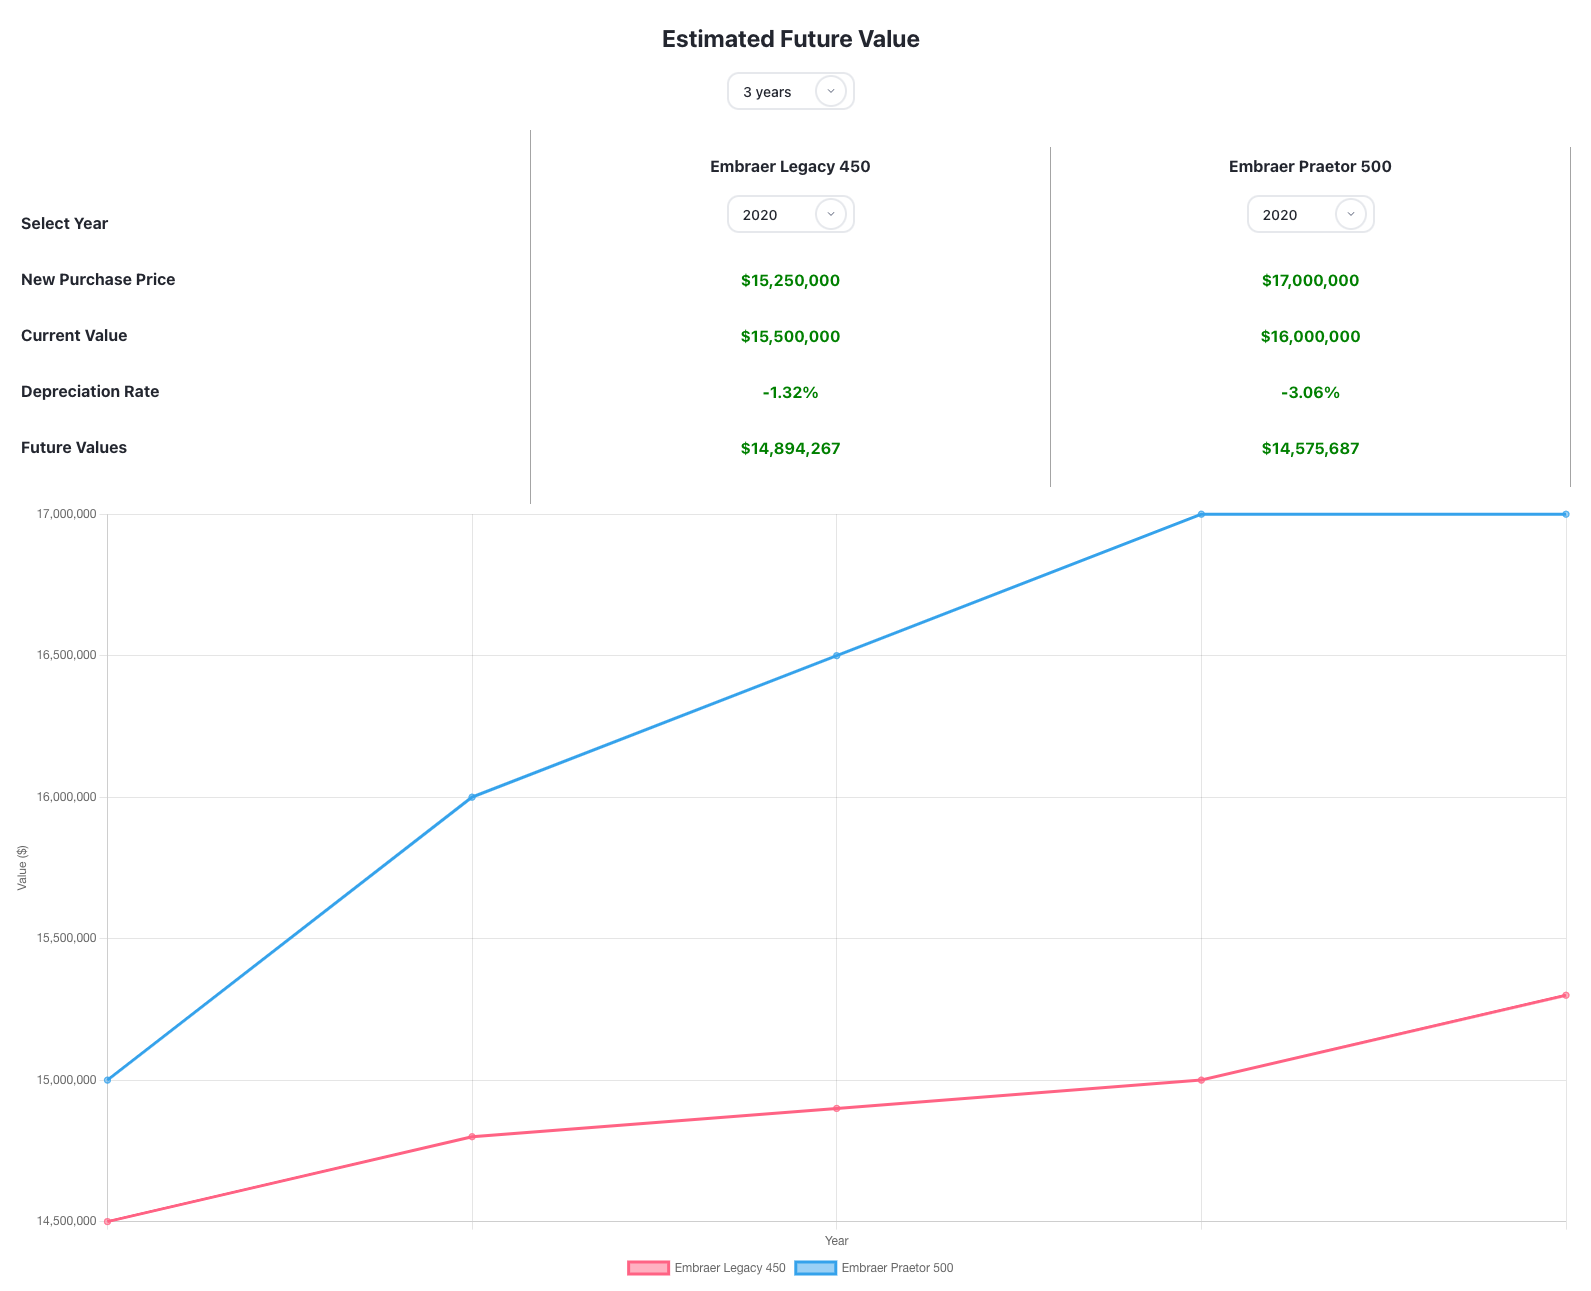Click the 17,000,000 y-axis tick label
The height and width of the screenshot is (1291, 1591).
click(66, 514)
